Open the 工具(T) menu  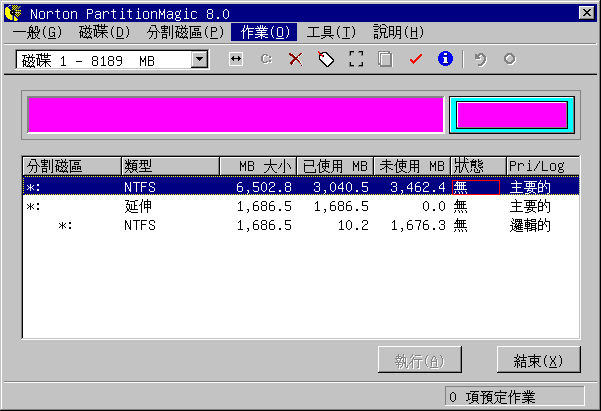[x=331, y=32]
